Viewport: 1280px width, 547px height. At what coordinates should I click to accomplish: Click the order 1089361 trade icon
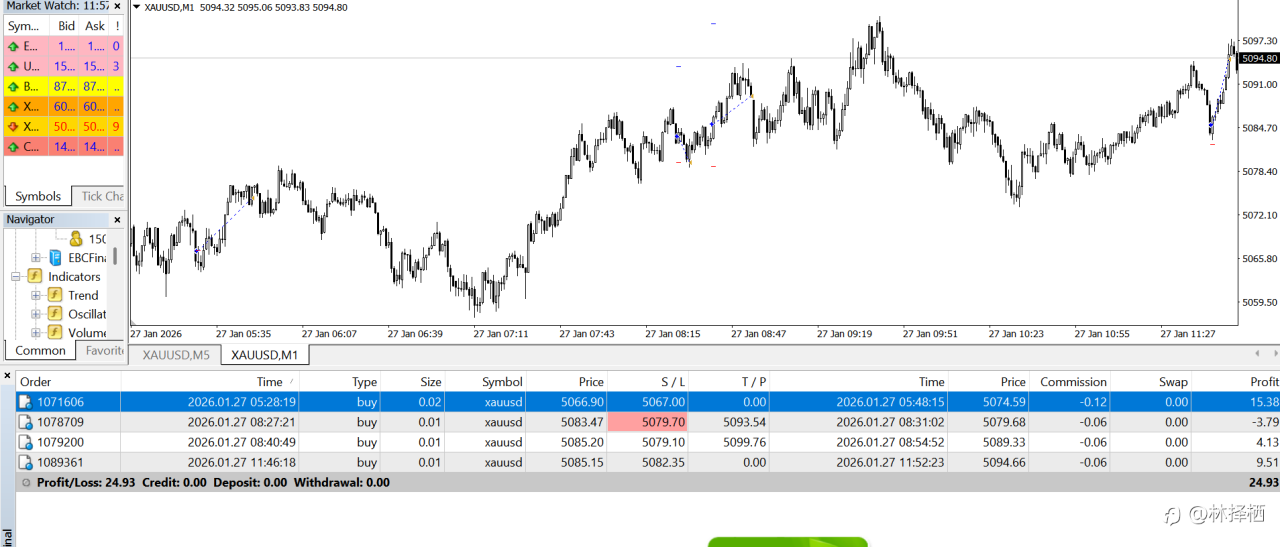pyautogui.click(x=26, y=462)
